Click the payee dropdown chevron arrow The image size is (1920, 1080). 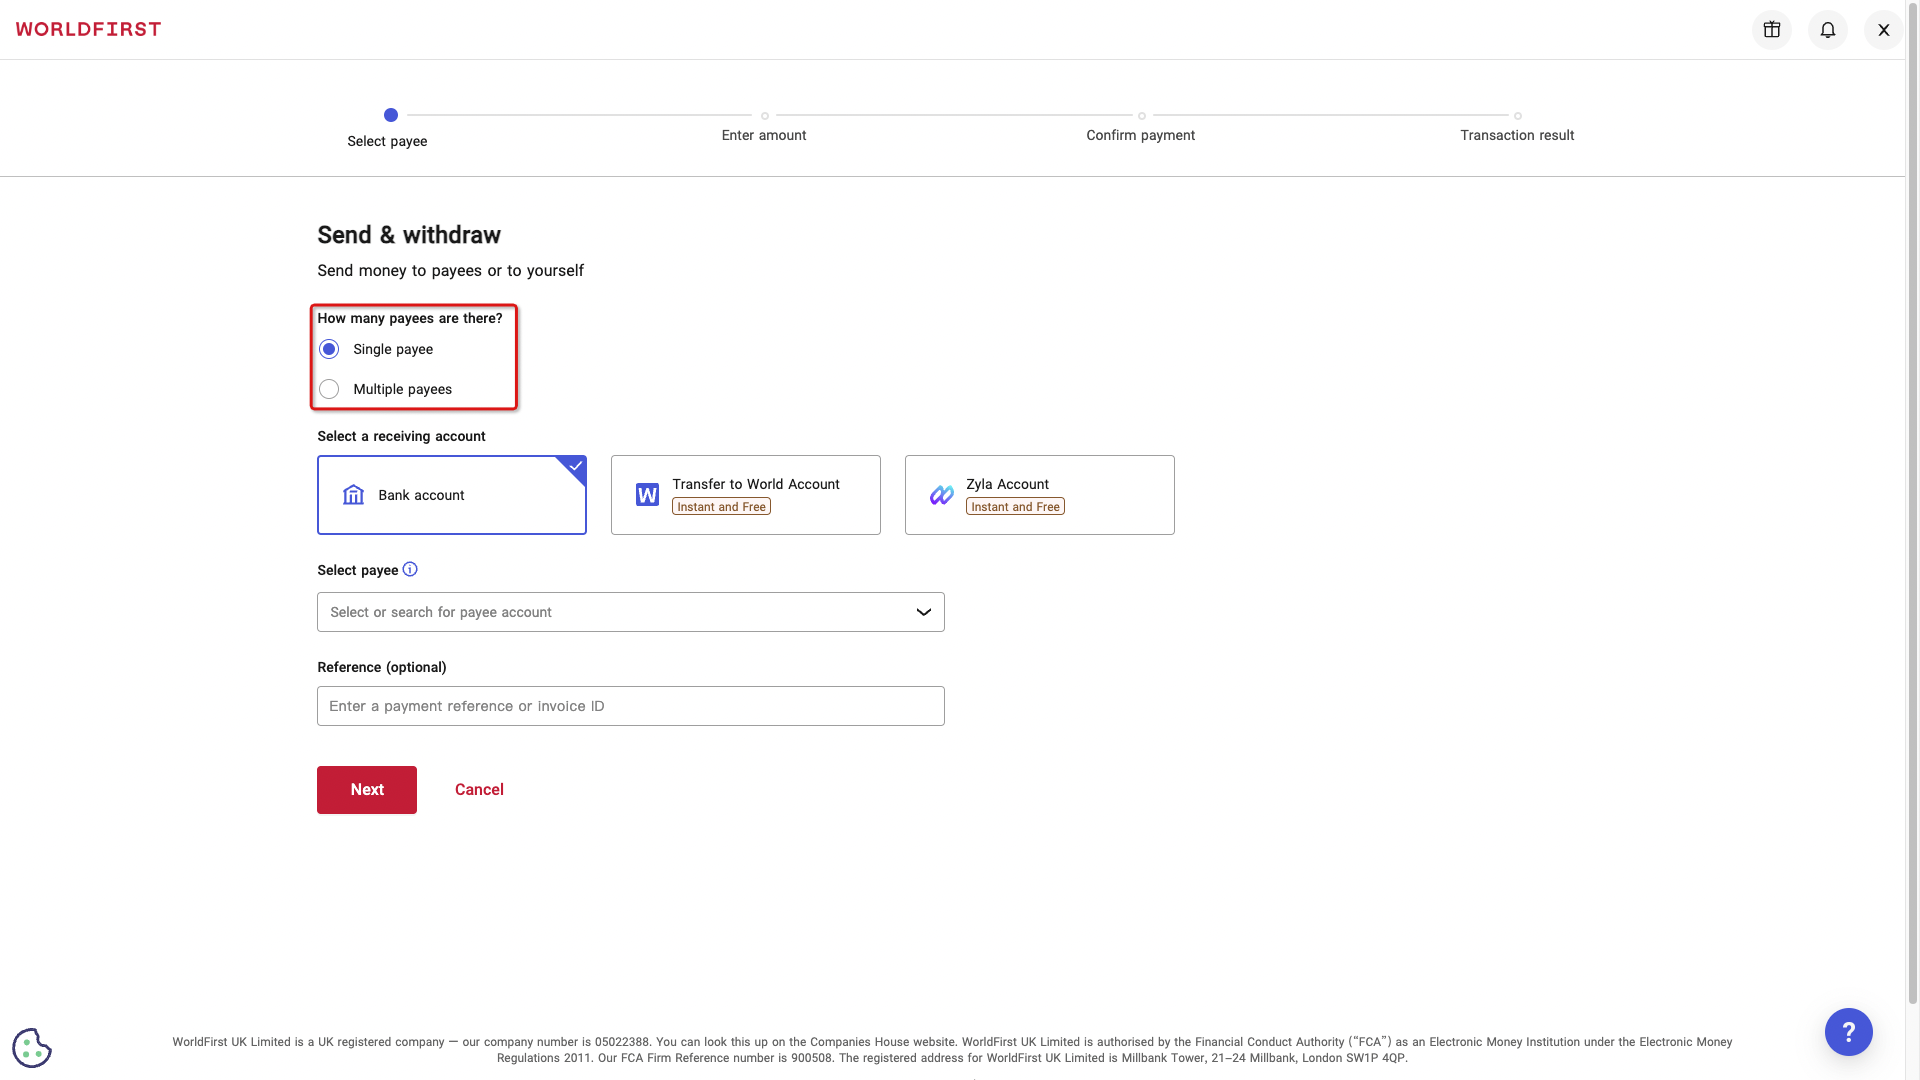pyautogui.click(x=923, y=612)
